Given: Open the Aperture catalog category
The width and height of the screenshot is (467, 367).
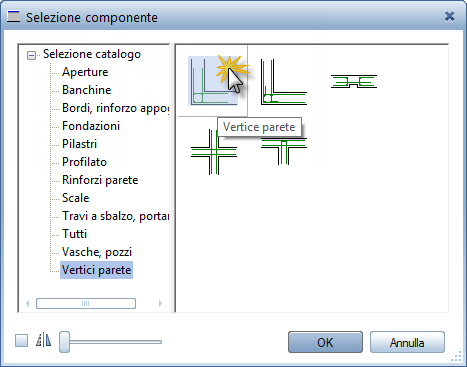Looking at the screenshot, I should click(x=85, y=72).
